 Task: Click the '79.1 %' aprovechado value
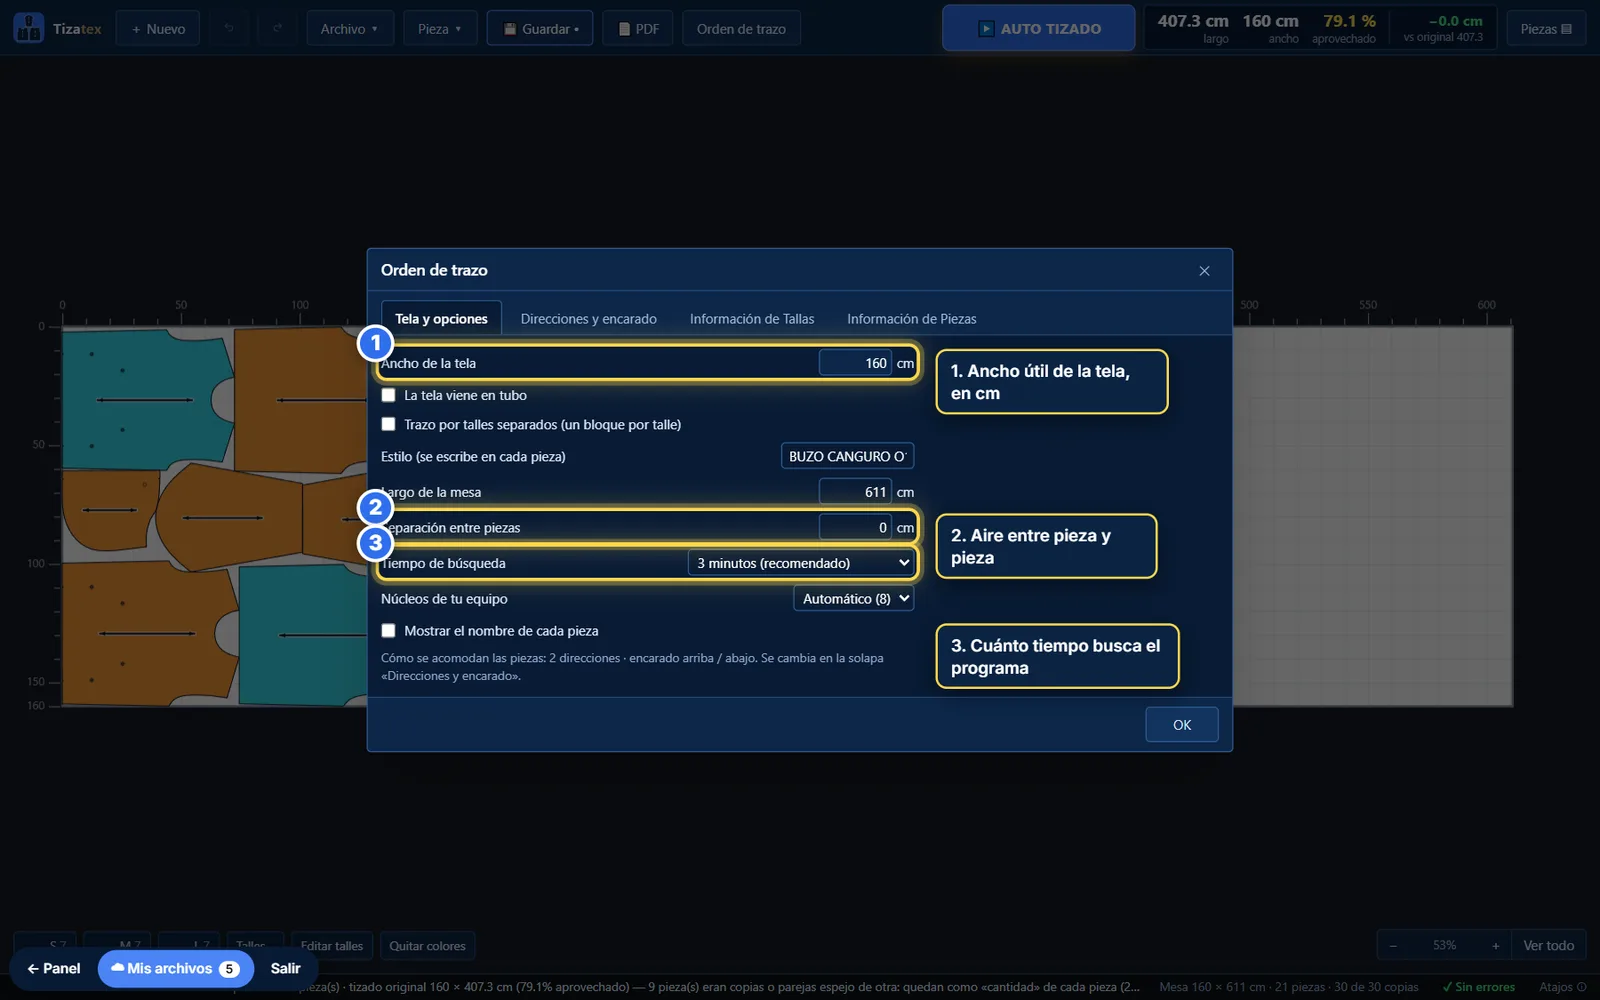[1349, 21]
